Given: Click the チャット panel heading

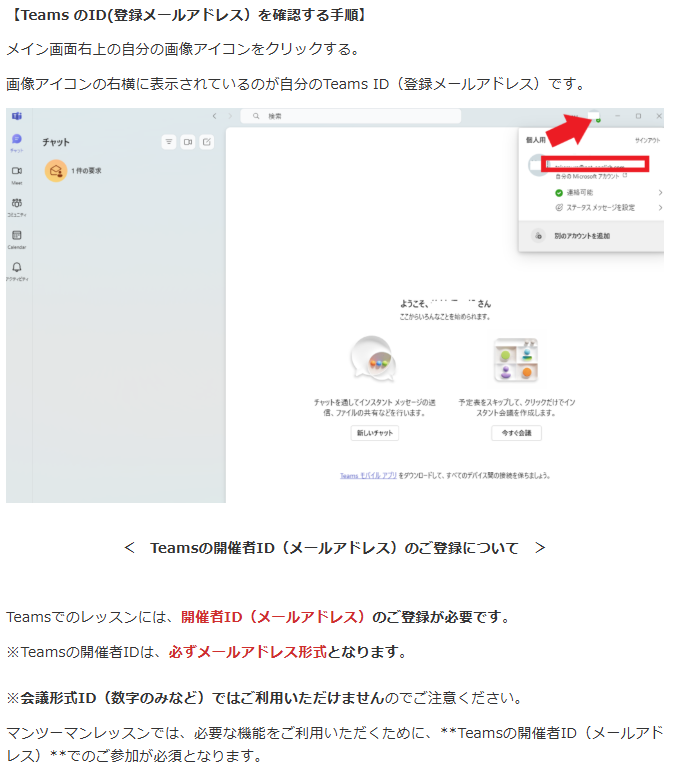Looking at the screenshot, I should pos(56,142).
